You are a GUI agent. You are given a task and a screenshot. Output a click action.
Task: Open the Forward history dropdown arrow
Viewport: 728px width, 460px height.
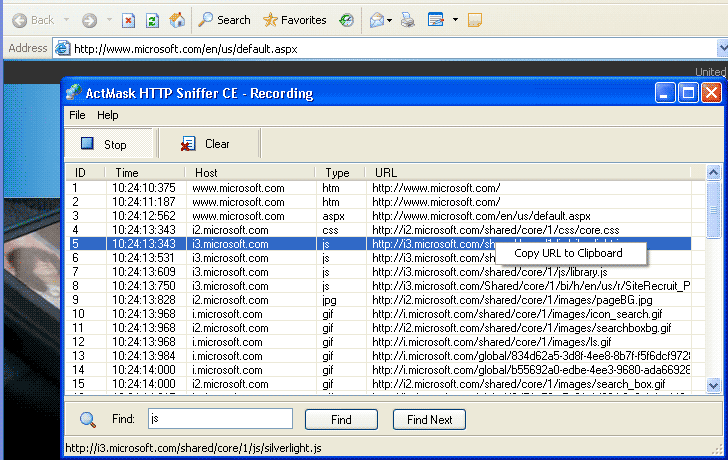[x=109, y=20]
